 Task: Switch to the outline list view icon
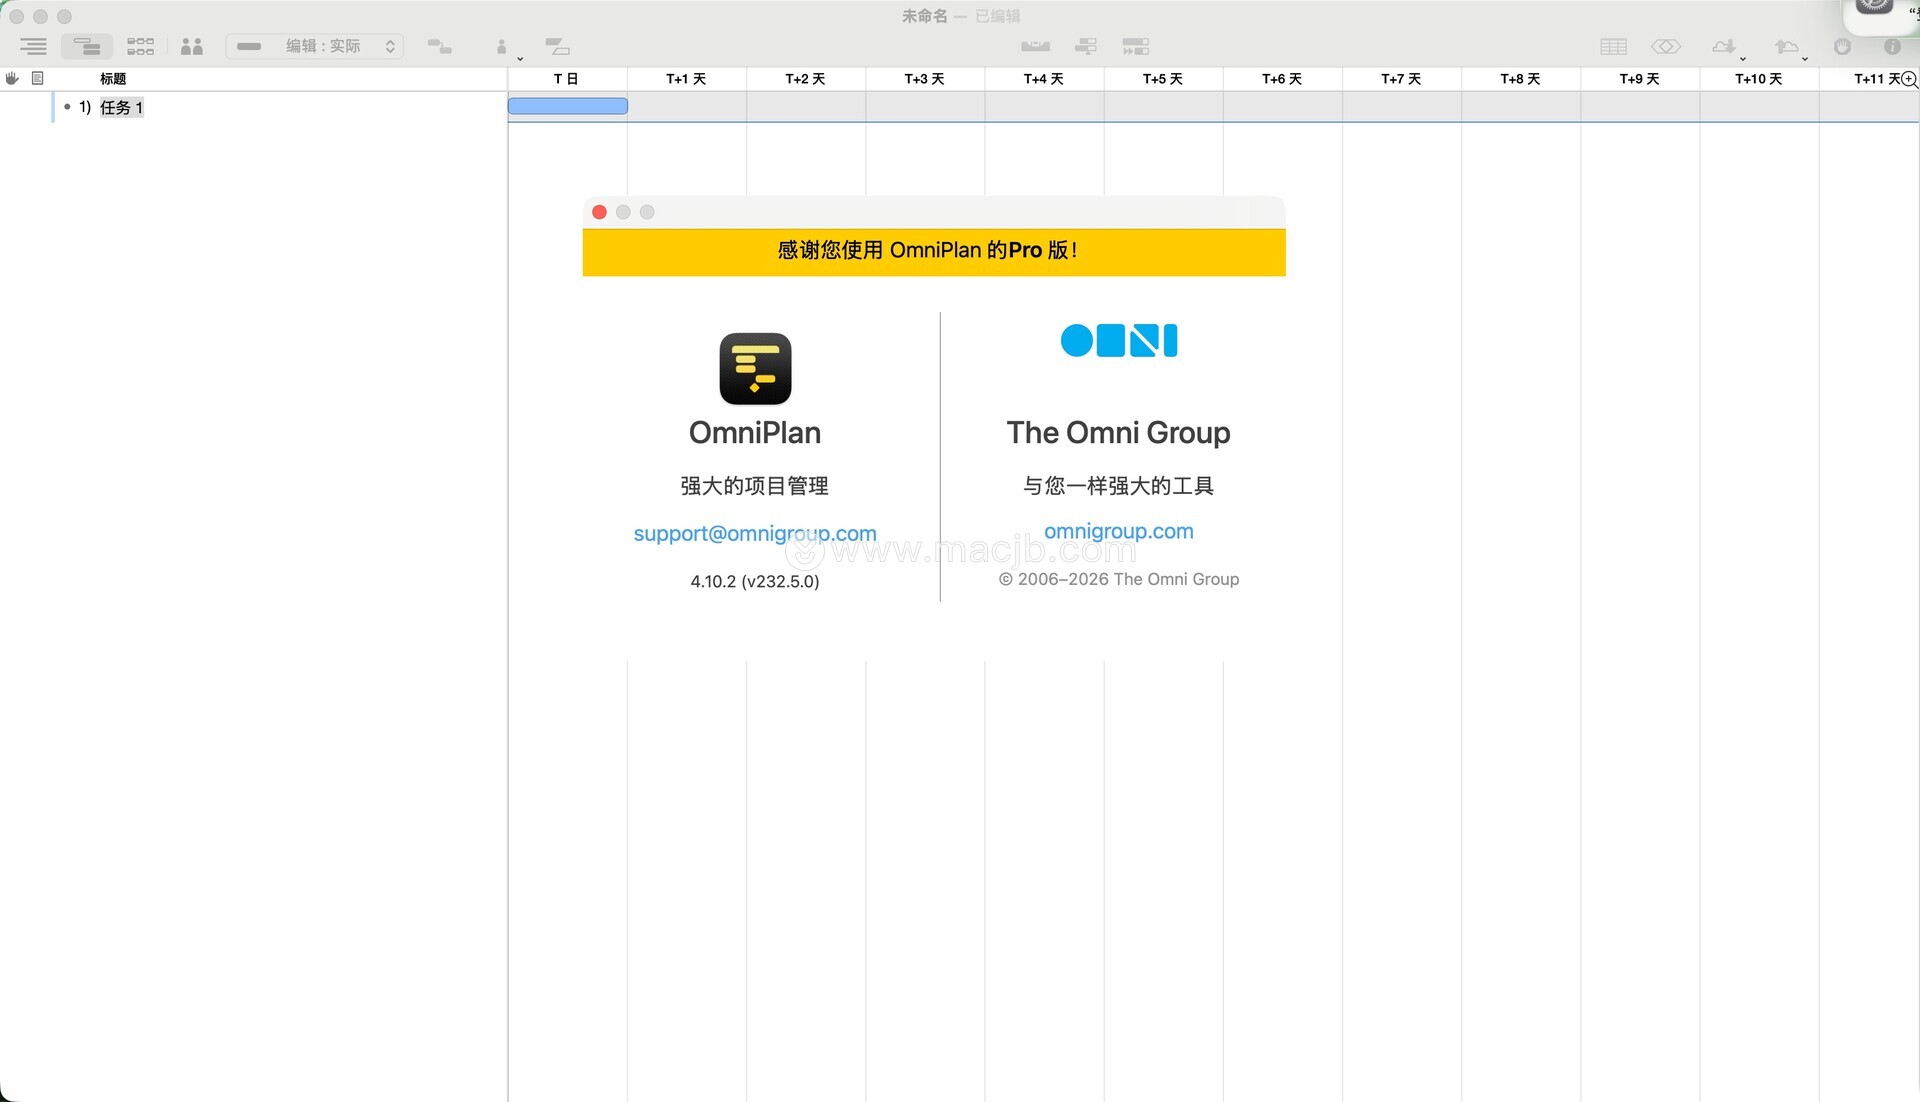33,46
